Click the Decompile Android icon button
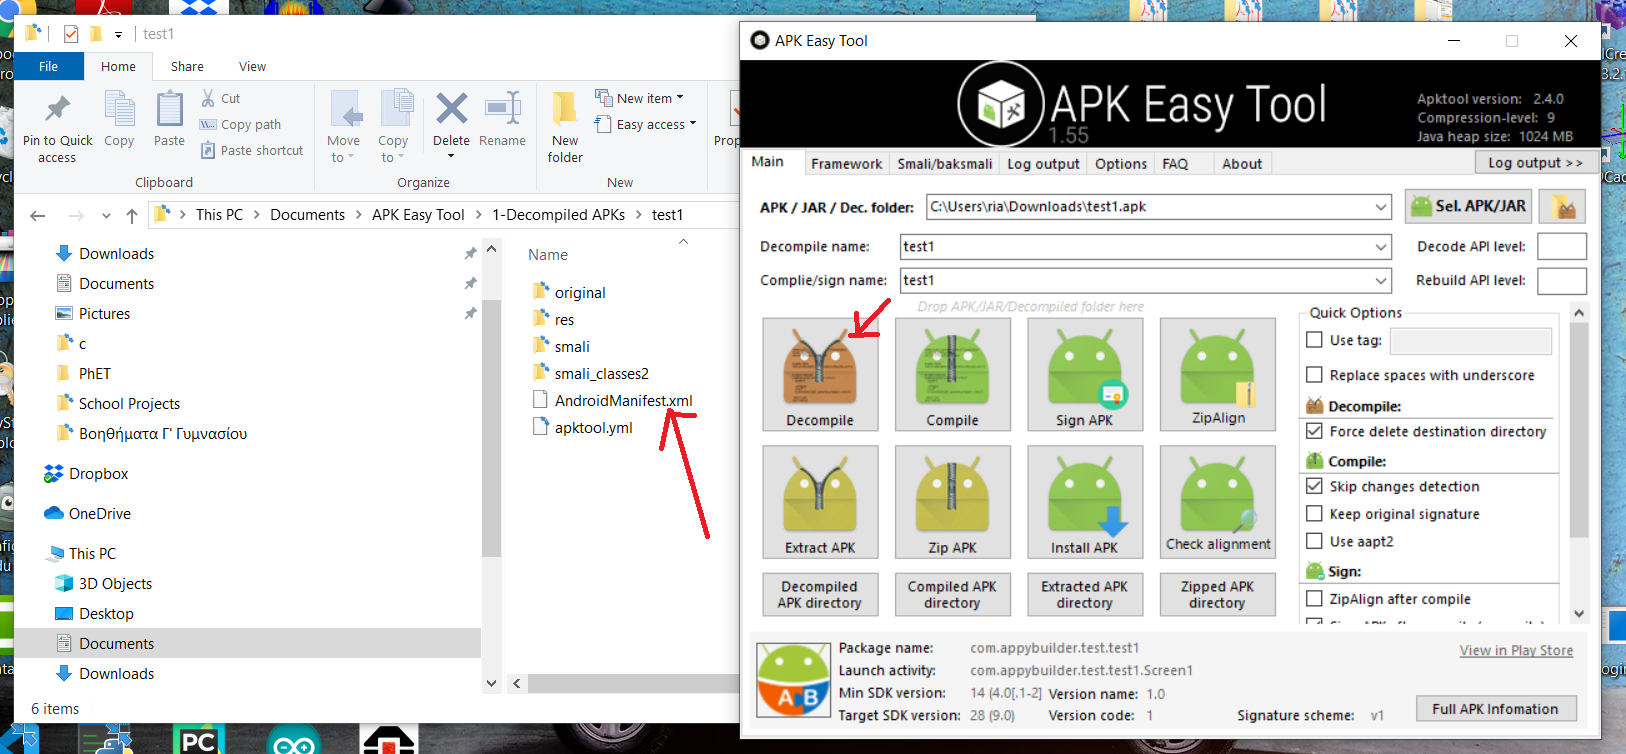This screenshot has height=754, width=1626. [820, 374]
